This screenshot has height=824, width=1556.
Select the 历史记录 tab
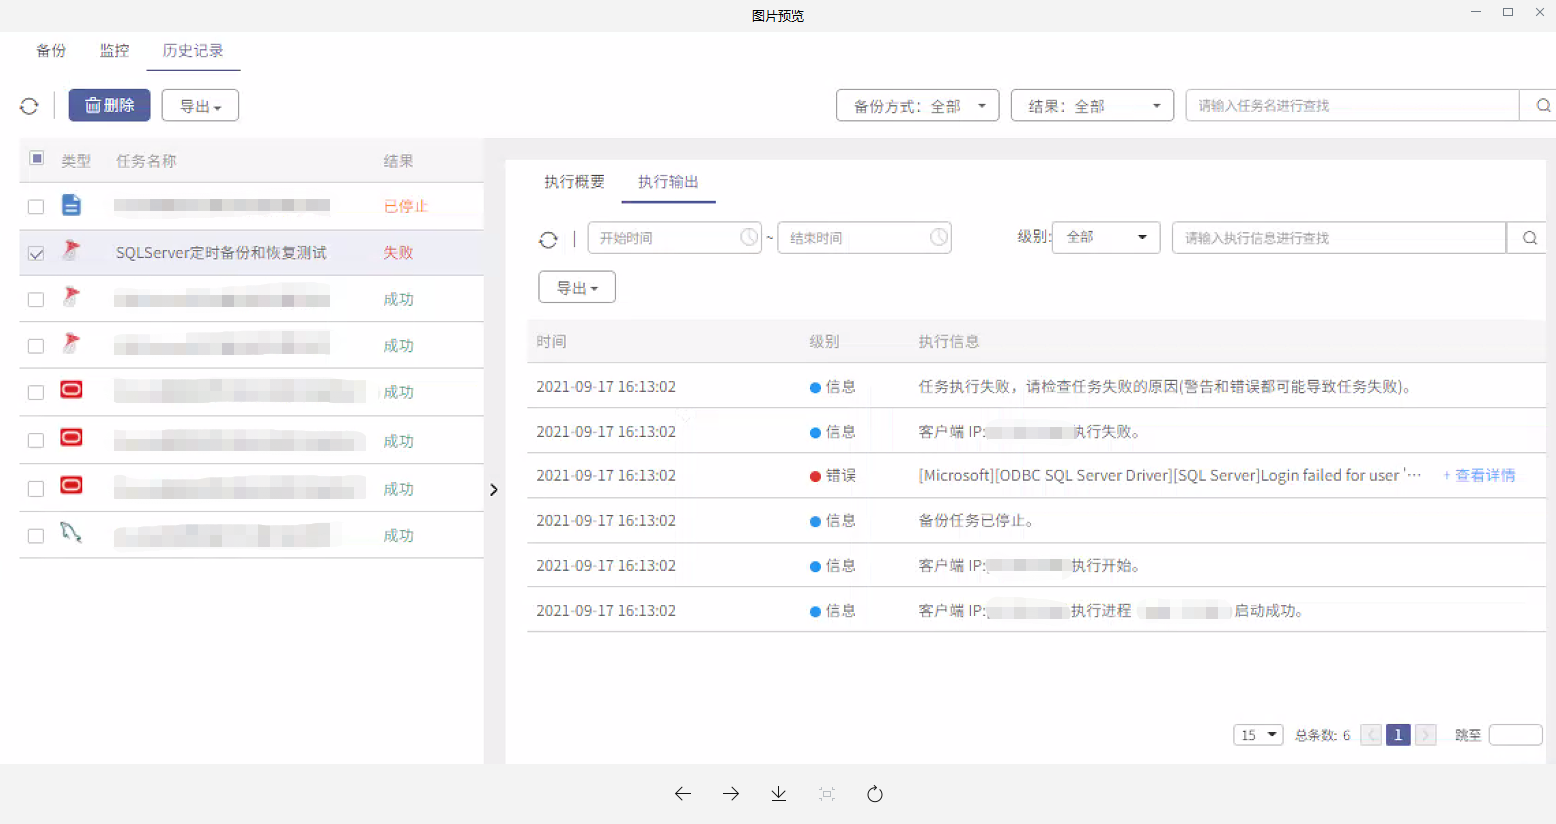(x=193, y=50)
